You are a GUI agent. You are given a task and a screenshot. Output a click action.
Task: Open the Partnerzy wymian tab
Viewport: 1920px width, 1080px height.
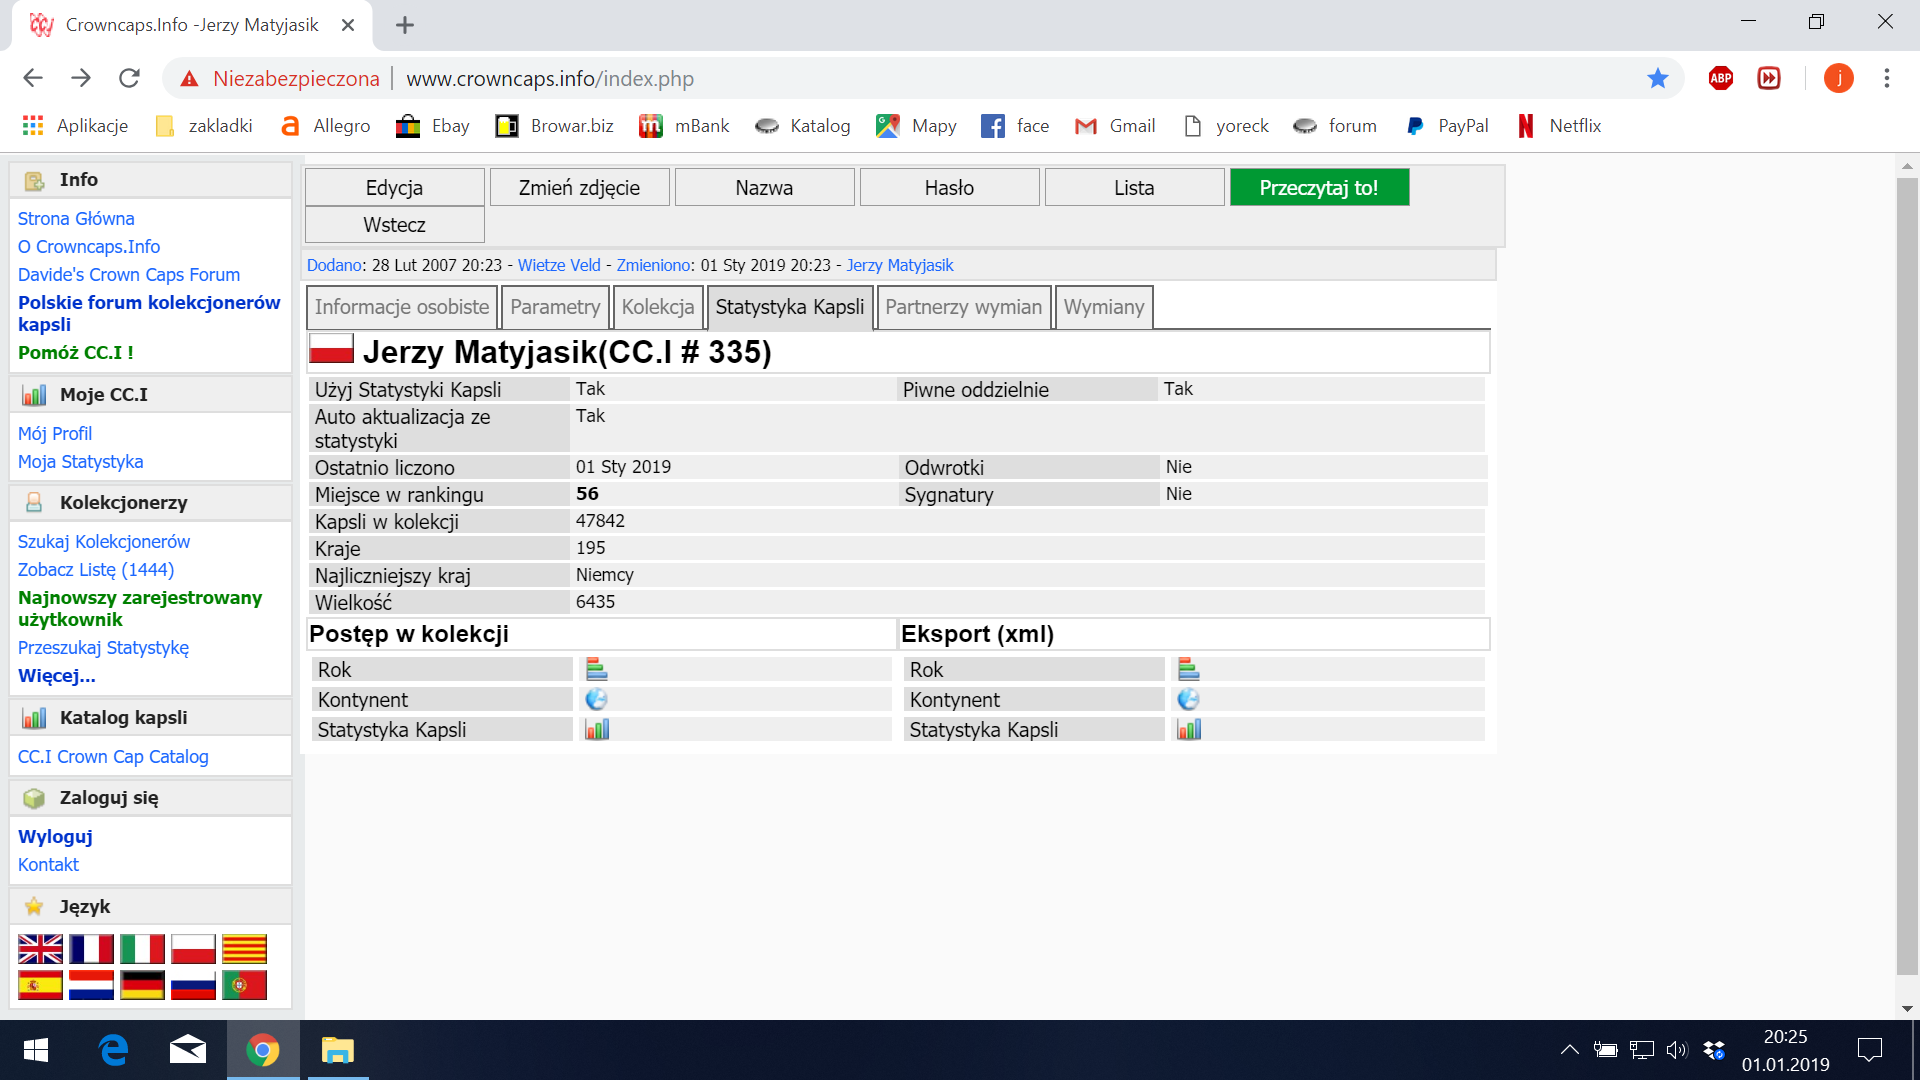coord(963,307)
